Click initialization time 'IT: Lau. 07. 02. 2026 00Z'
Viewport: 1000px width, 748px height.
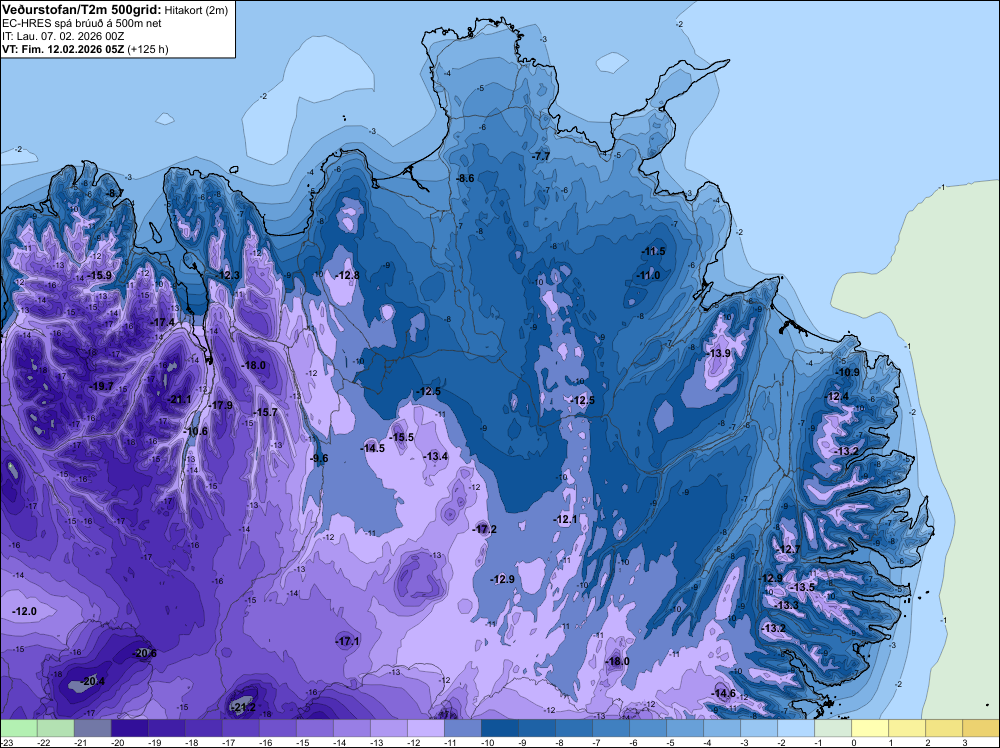coord(63,36)
